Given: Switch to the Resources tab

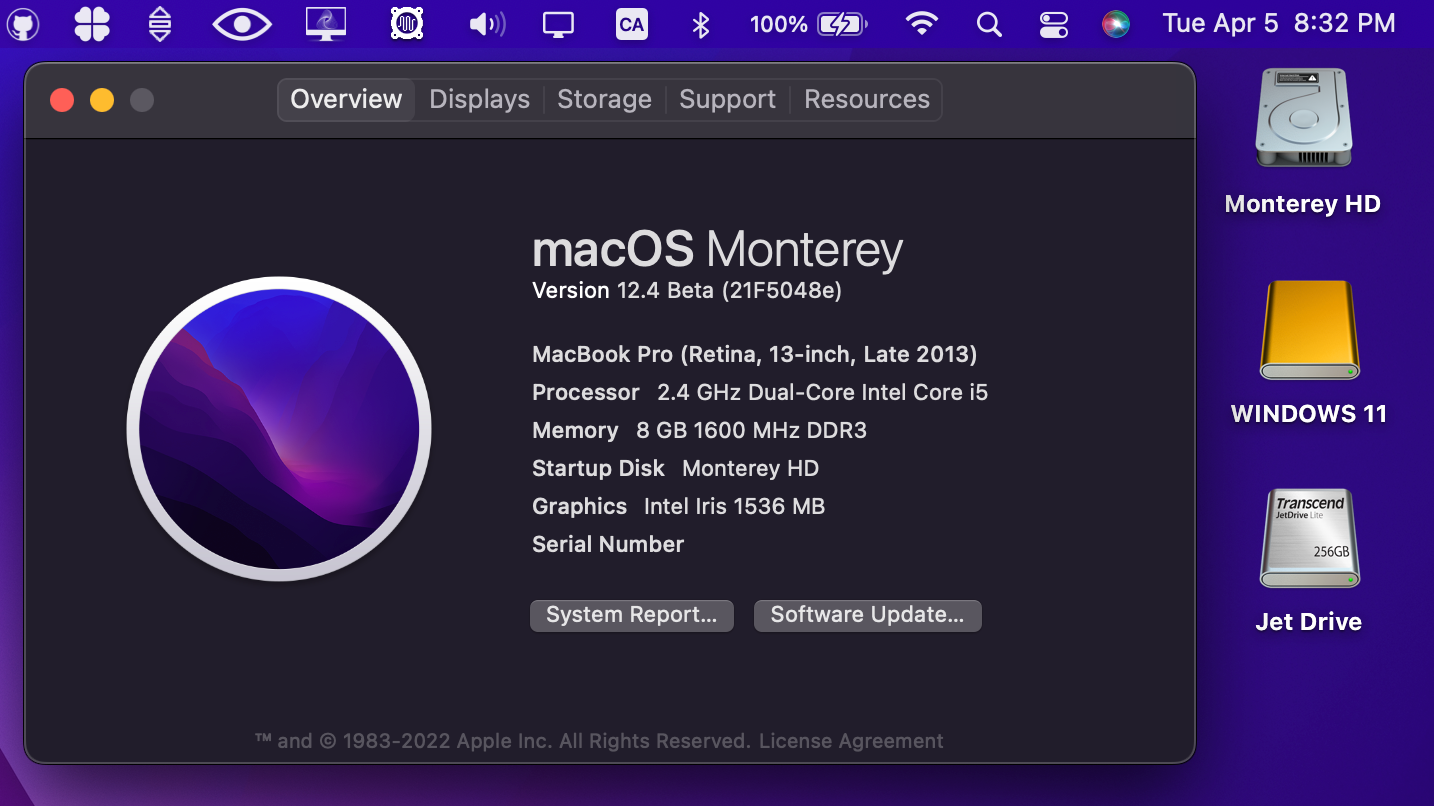Looking at the screenshot, I should (867, 100).
